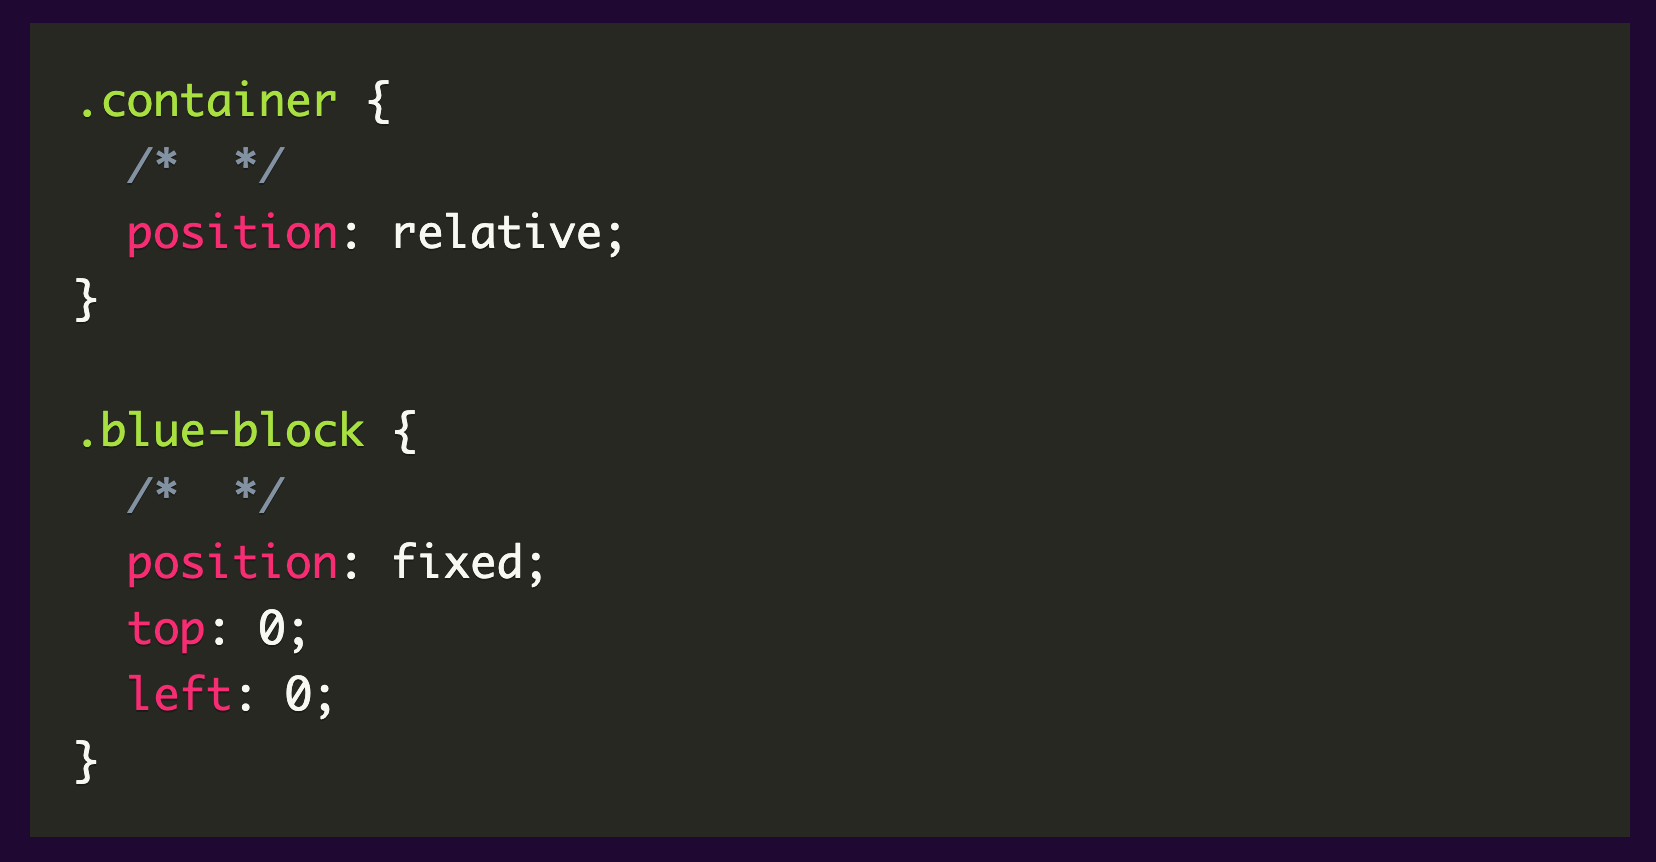Click the .blue-block selector text
Screen dimensions: 1656x862
pyautogui.click(x=221, y=431)
